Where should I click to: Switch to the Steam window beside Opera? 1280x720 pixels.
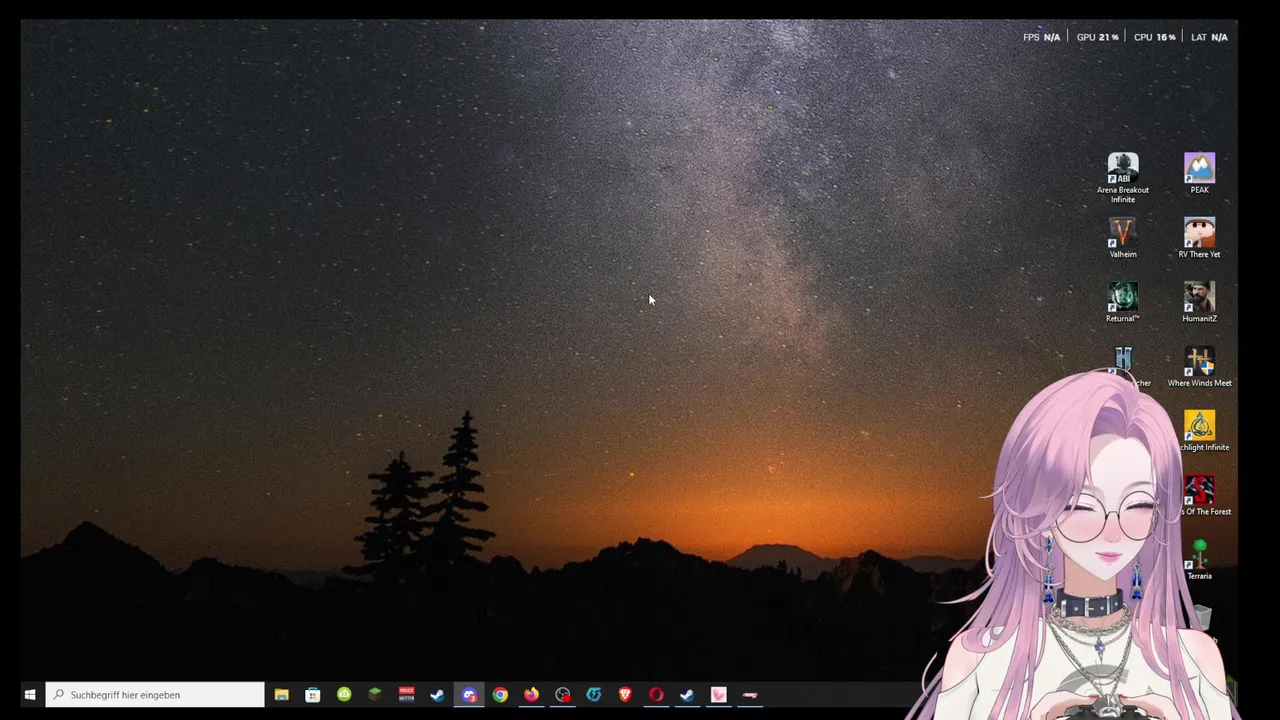(687, 694)
